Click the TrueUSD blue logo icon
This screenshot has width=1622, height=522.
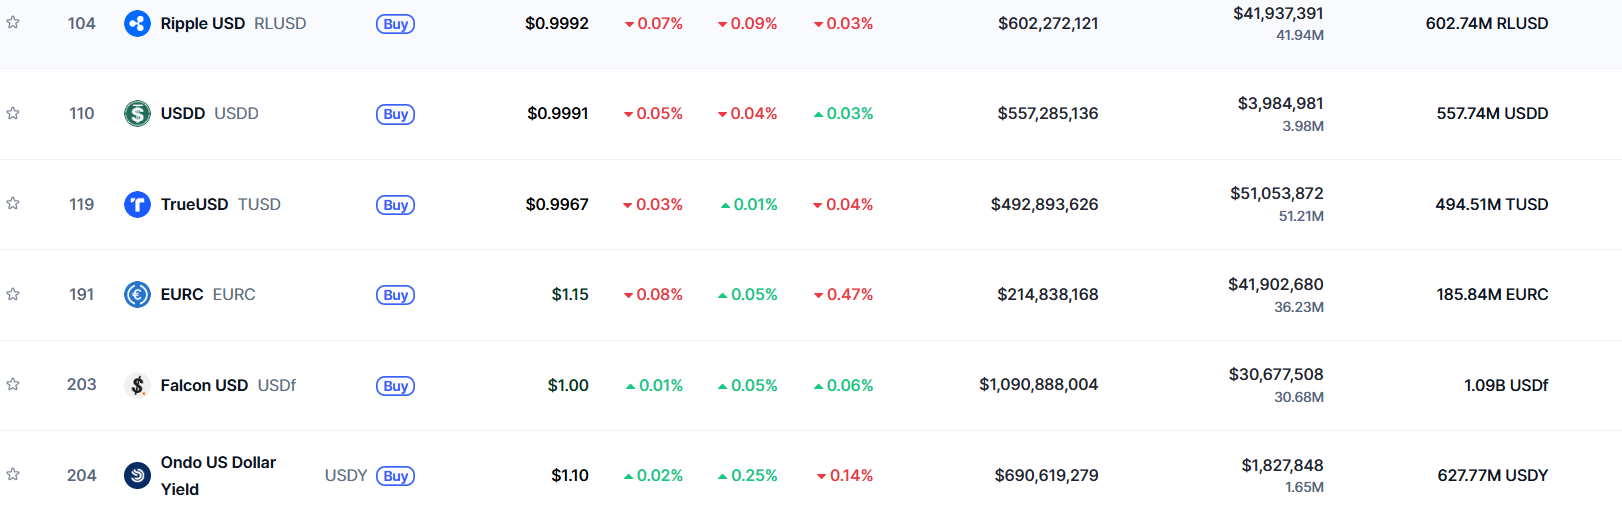click(x=137, y=204)
